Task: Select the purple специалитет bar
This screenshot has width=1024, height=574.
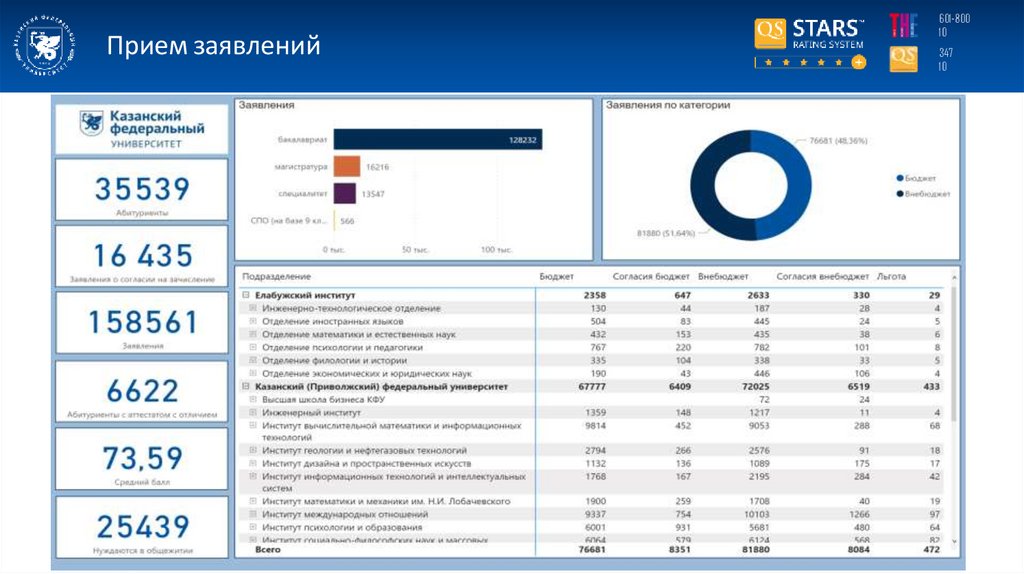Action: pos(345,193)
